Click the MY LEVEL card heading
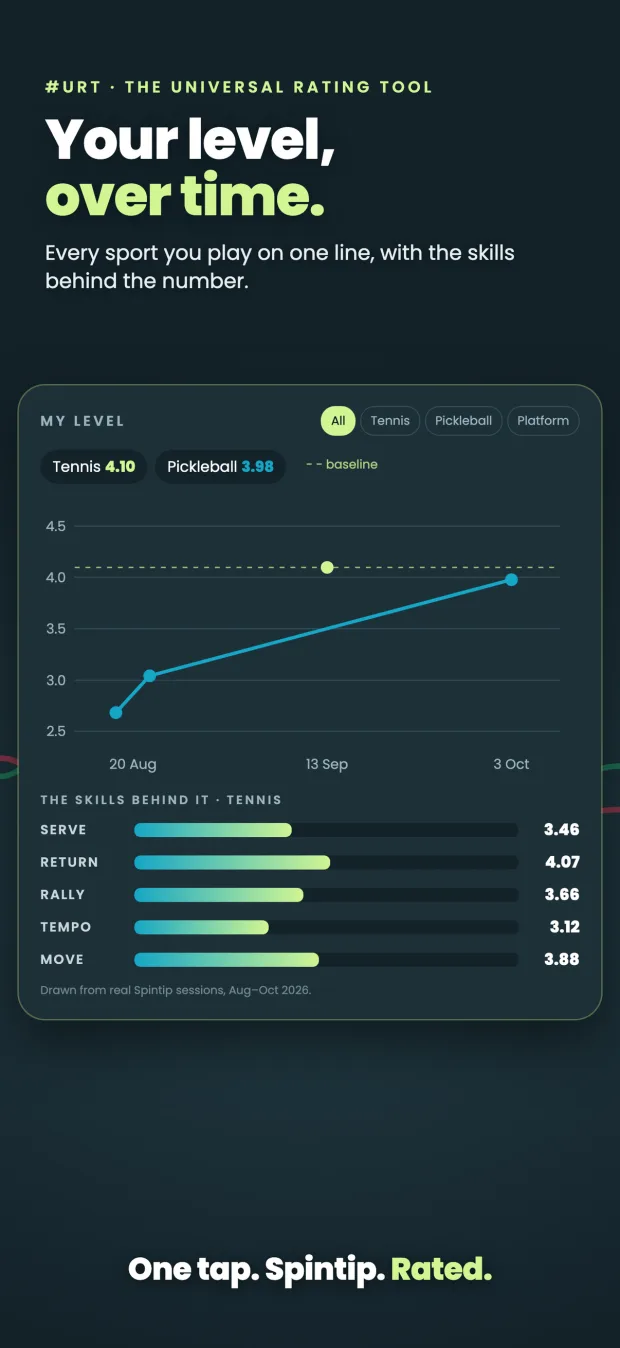Screen dimensions: 620x1348 point(82,421)
